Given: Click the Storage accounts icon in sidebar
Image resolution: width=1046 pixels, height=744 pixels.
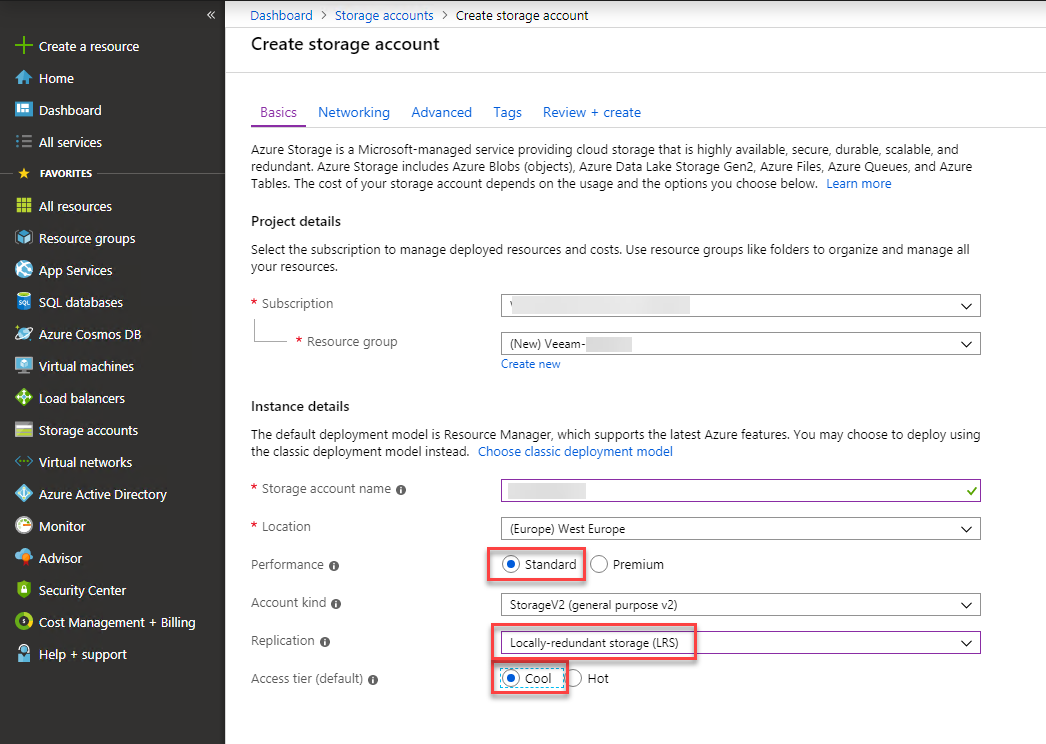Looking at the screenshot, I should coord(23,430).
